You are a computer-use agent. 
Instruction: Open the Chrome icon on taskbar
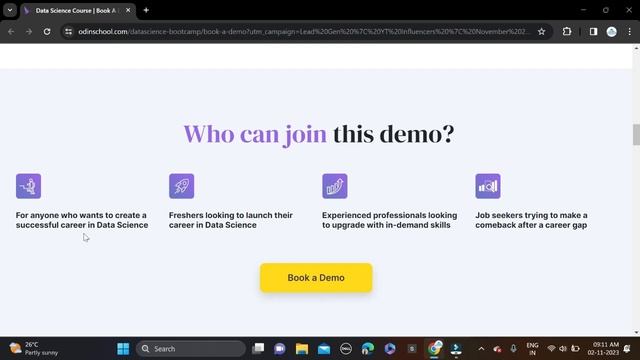pyautogui.click(x=435, y=349)
